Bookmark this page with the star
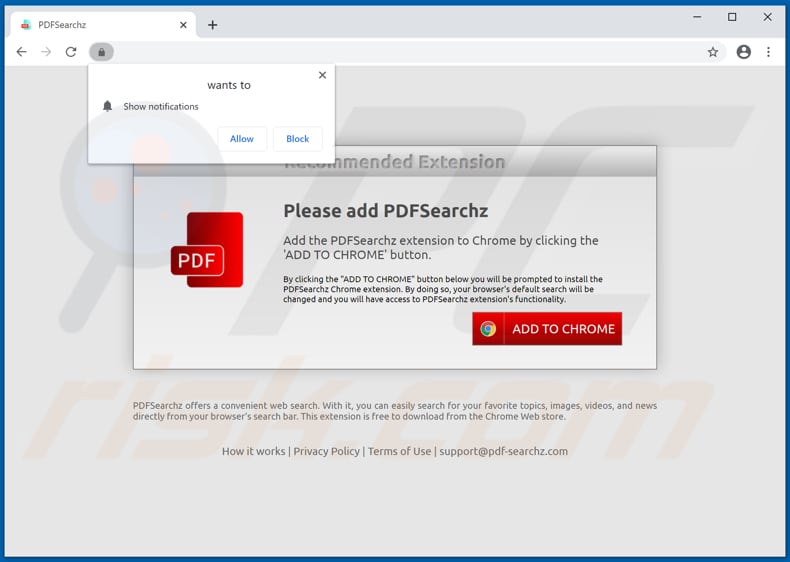Image resolution: width=790 pixels, height=562 pixels. click(x=712, y=52)
